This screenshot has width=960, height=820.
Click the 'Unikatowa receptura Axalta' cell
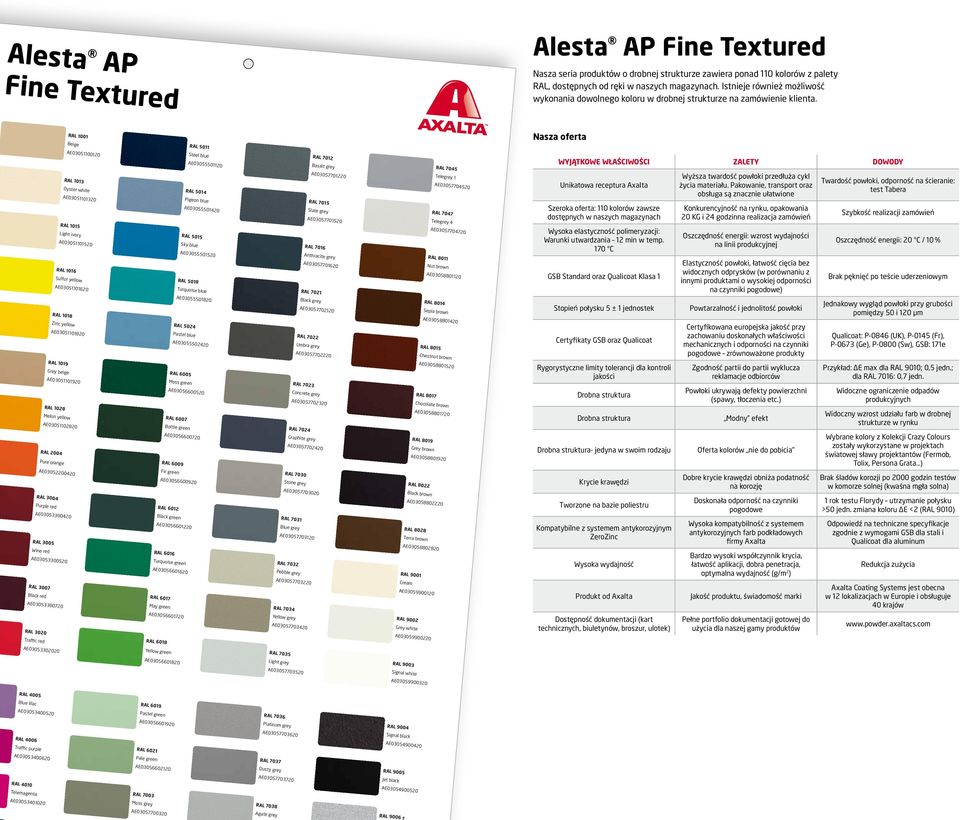coord(604,185)
